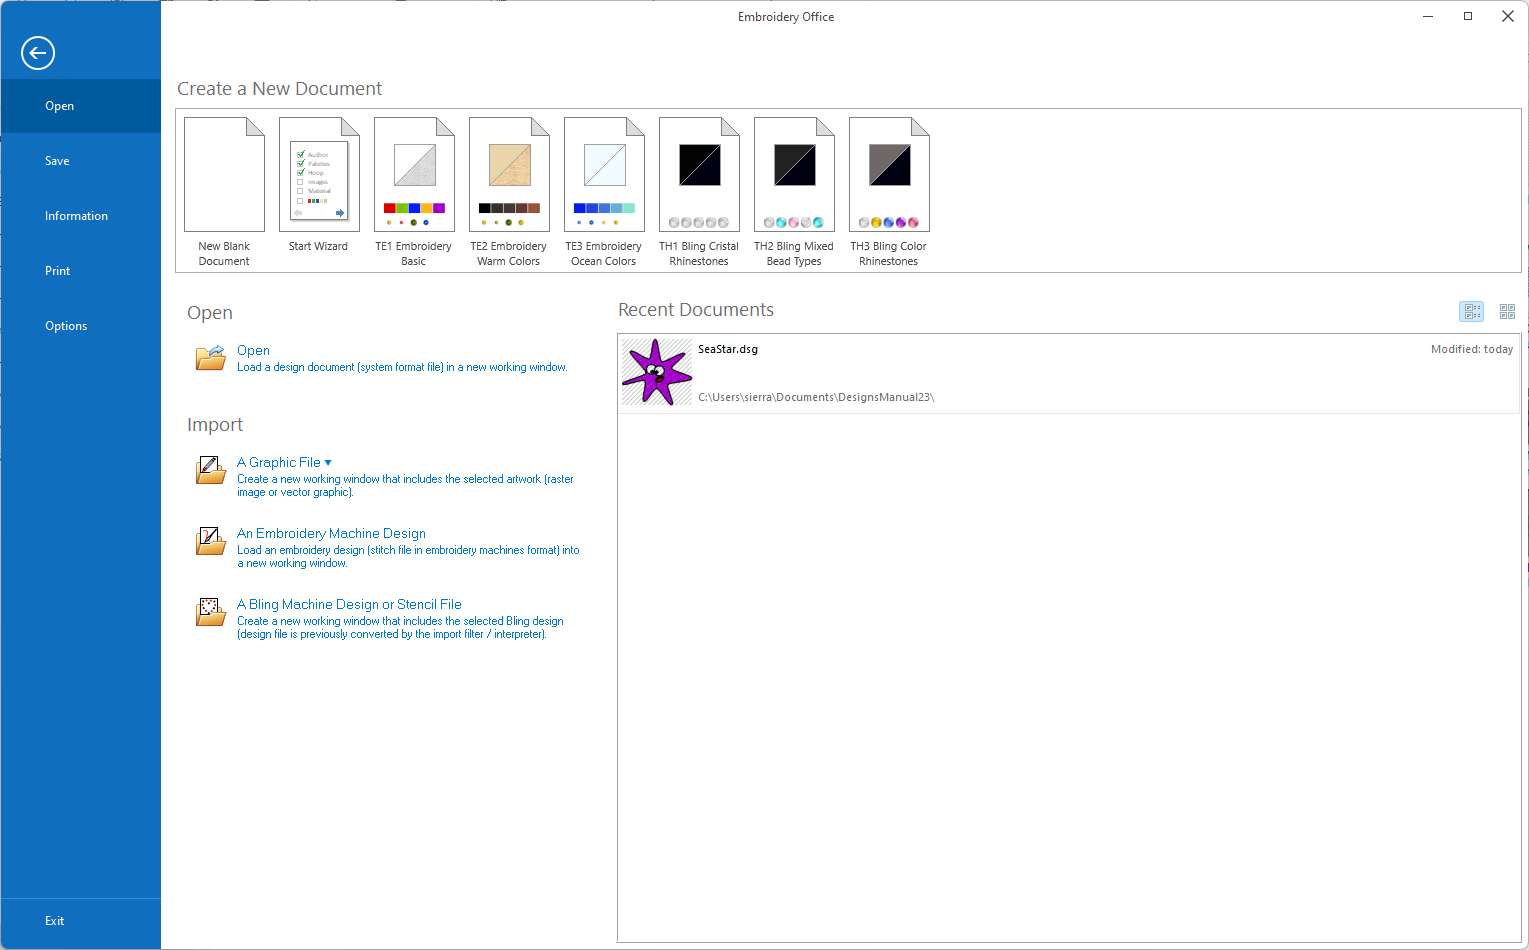Image resolution: width=1529 pixels, height=950 pixels.
Task: Open the SeaStar.dsg purple starfish thumbnail
Action: 657,372
